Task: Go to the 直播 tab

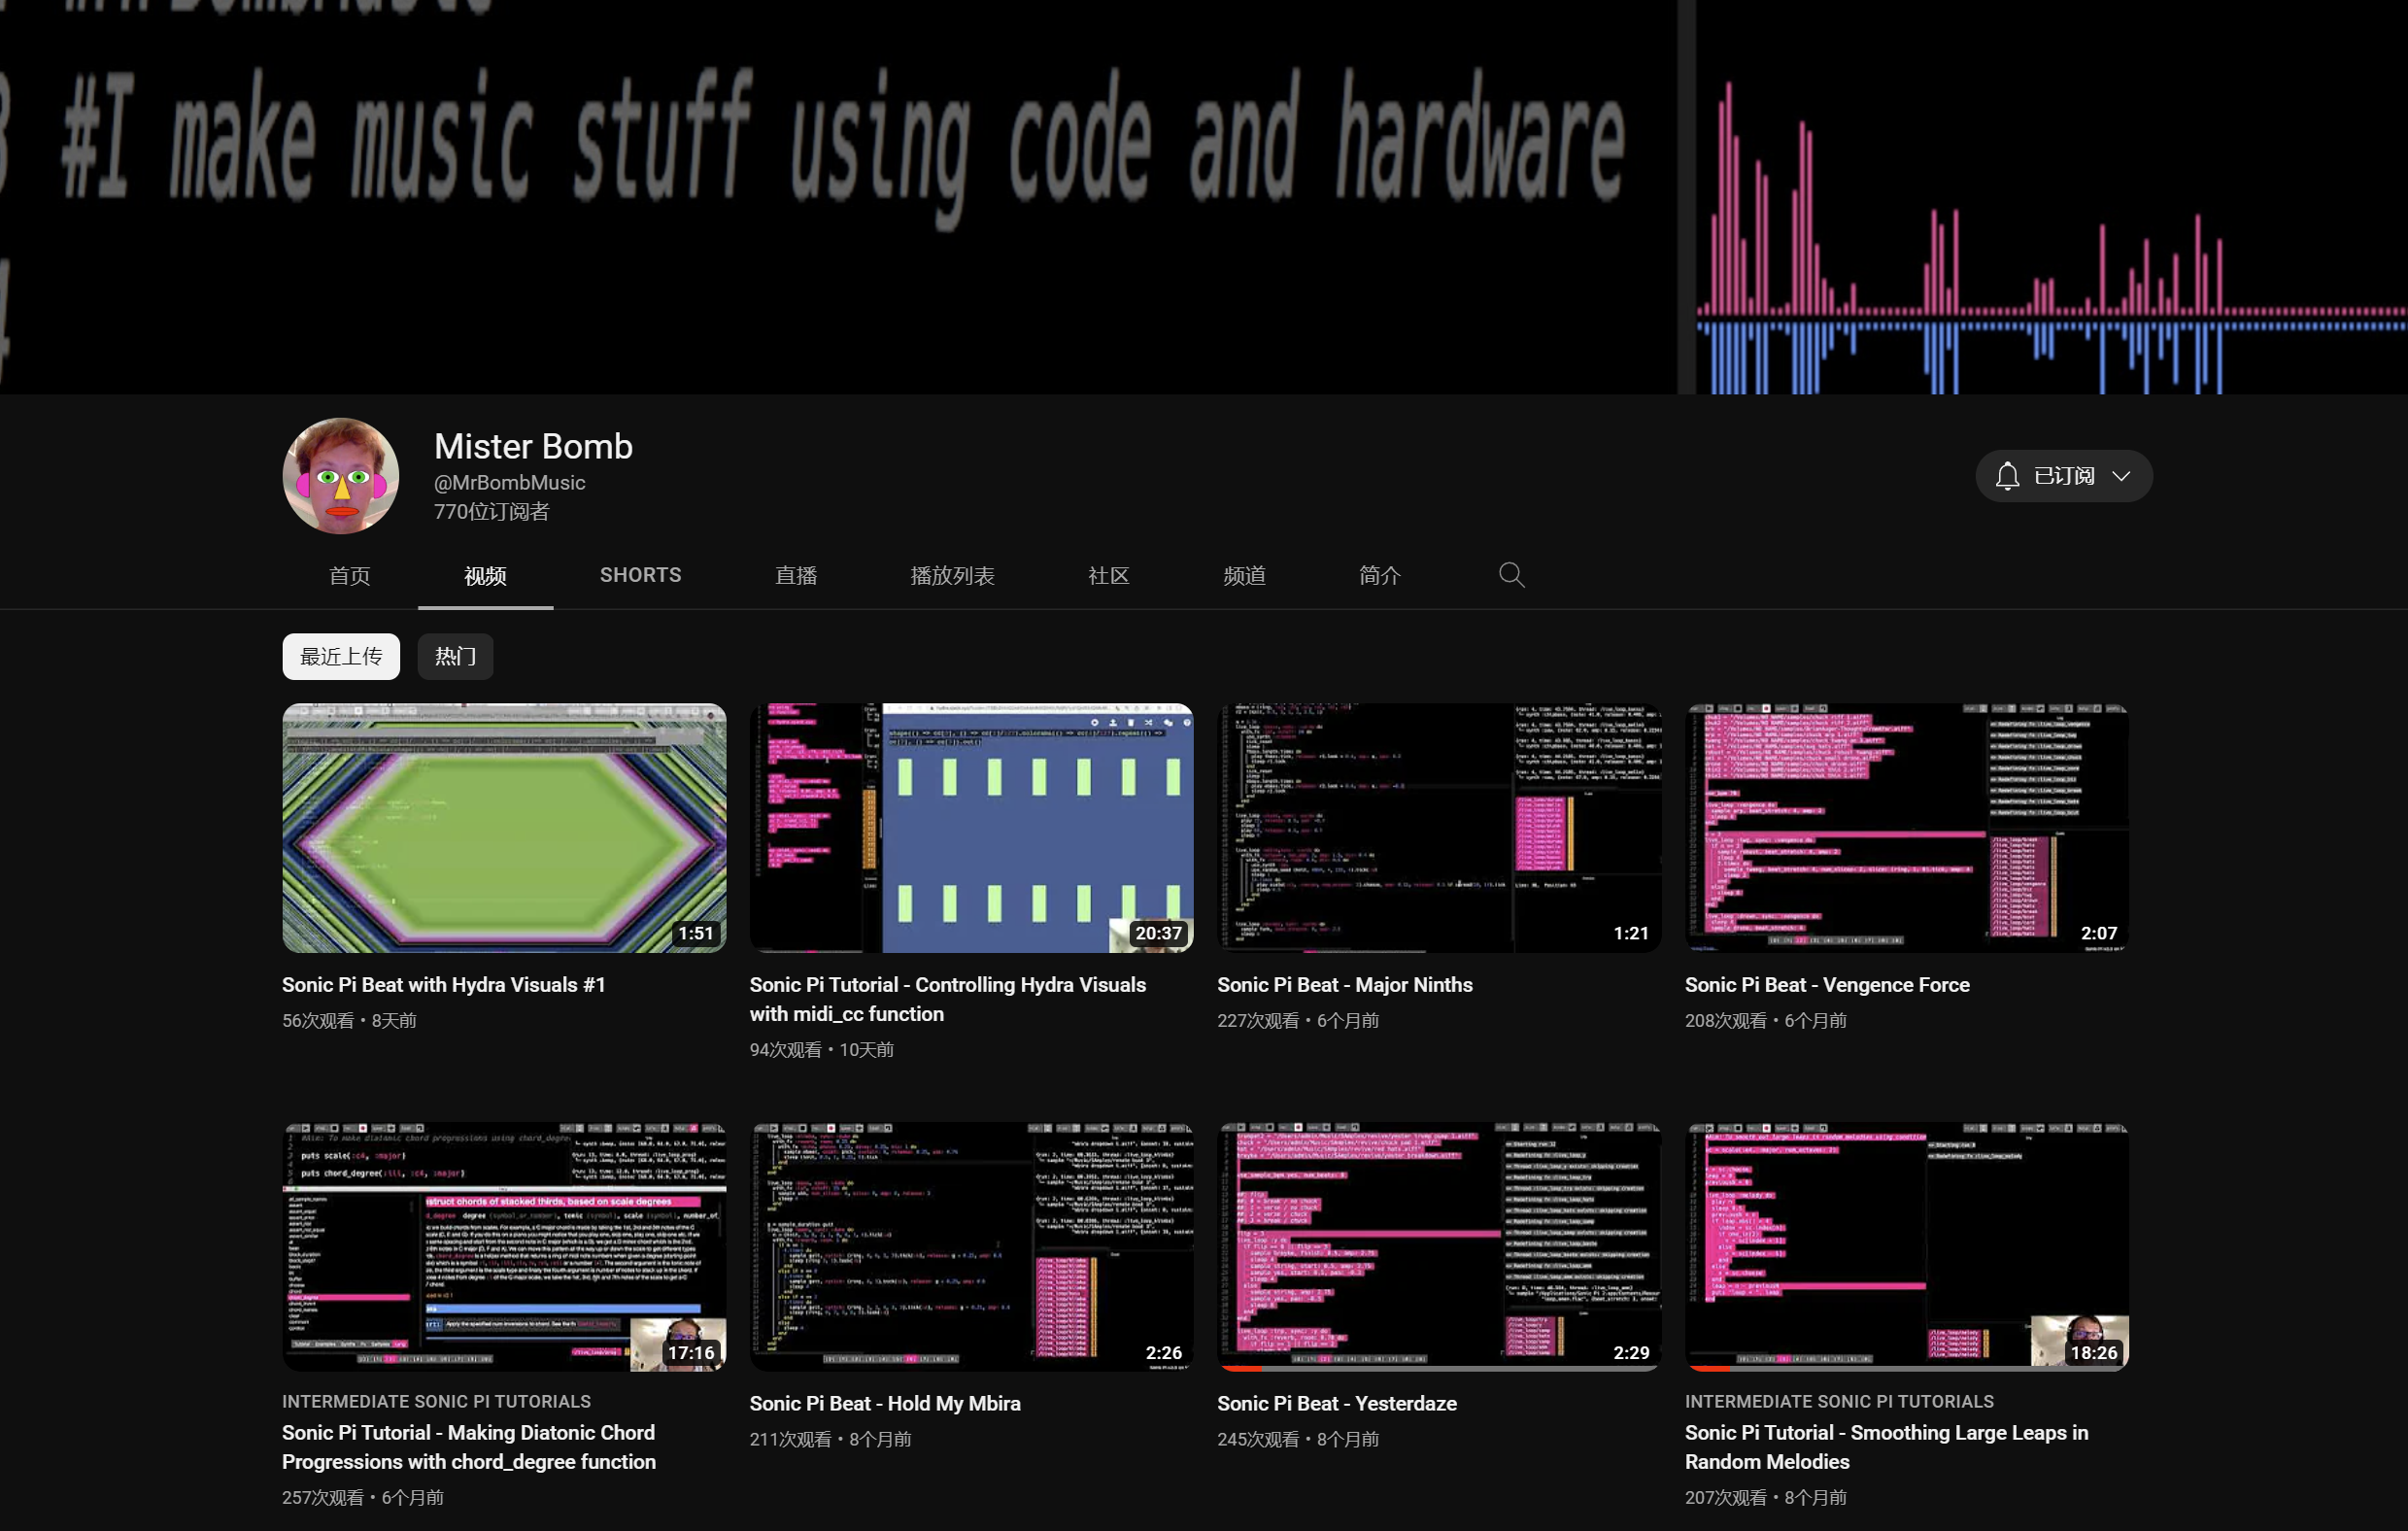Action: 796,576
